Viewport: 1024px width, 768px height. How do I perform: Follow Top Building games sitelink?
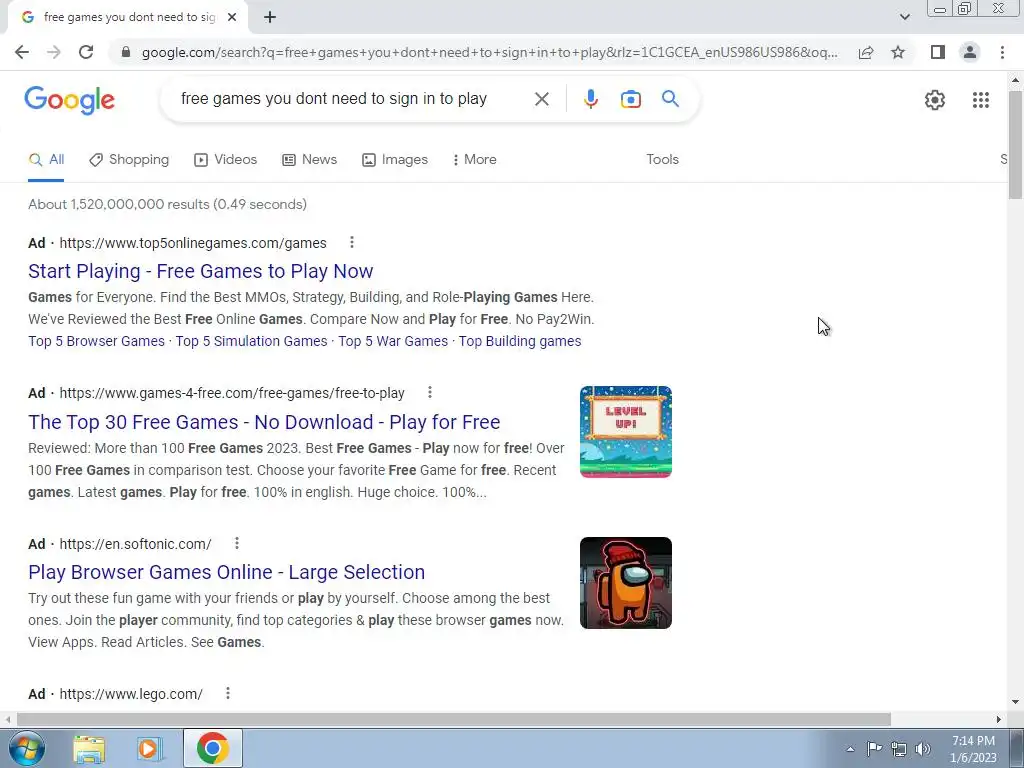click(x=520, y=342)
